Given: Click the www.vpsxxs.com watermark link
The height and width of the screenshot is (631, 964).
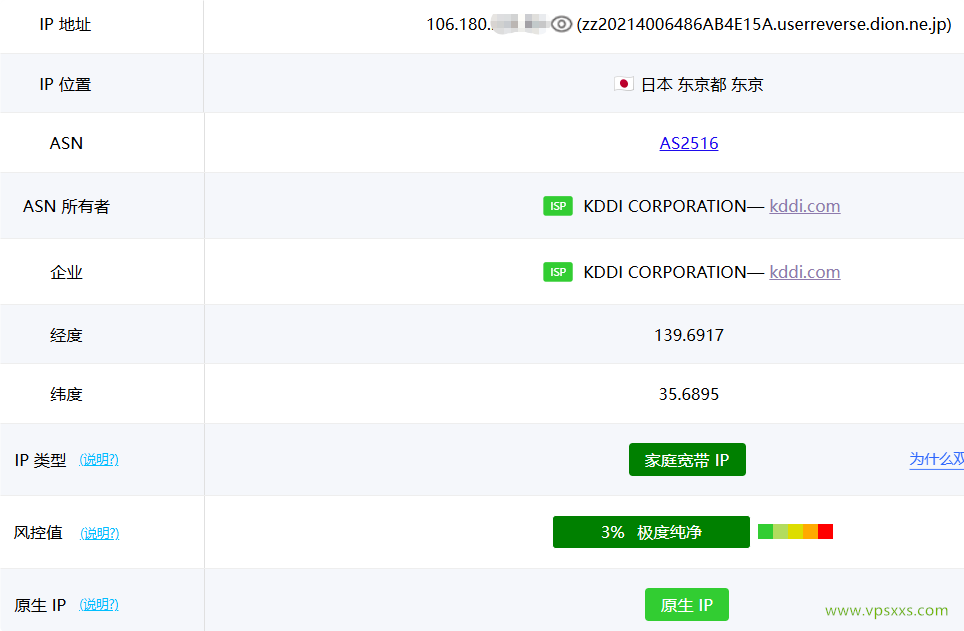Looking at the screenshot, I should point(885,610).
